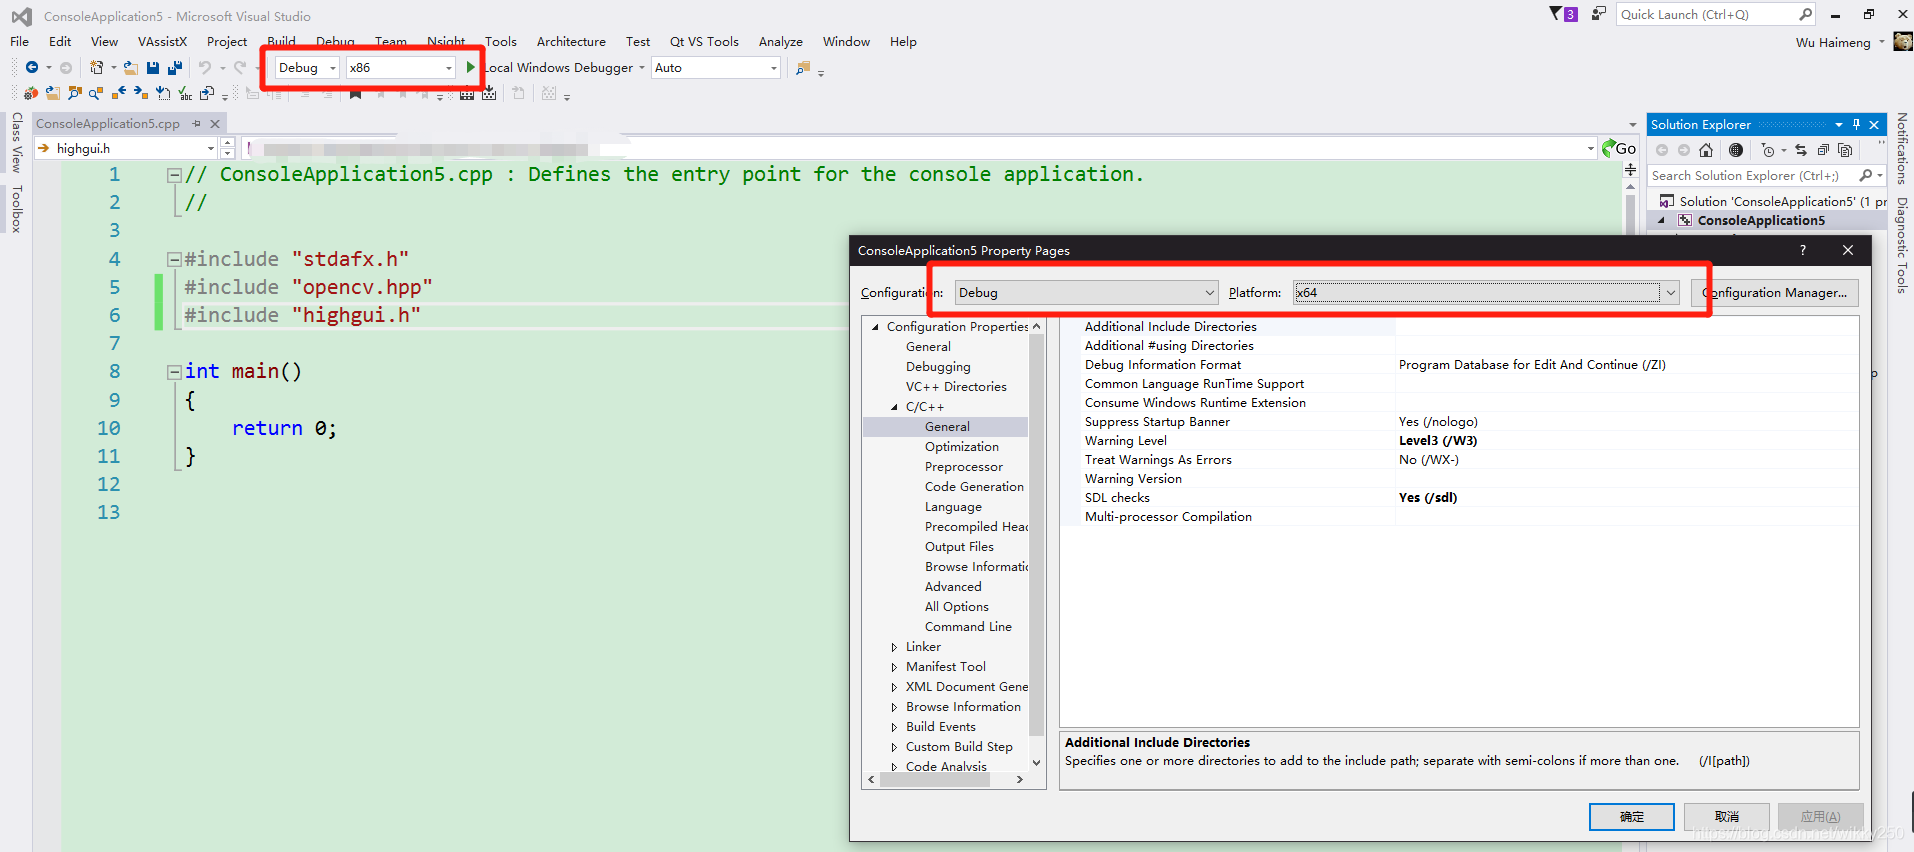Screen dimensions: 1914x852
Task: Navigate backward using the blue back arrow
Action: [32, 67]
